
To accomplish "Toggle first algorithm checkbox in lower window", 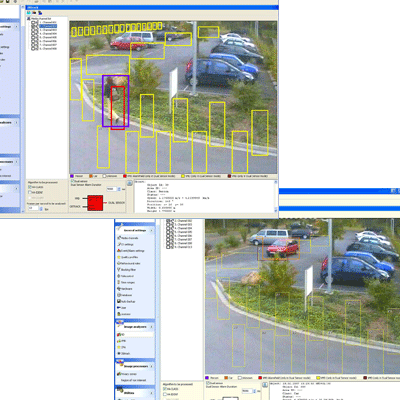I will [x=165, y=389].
